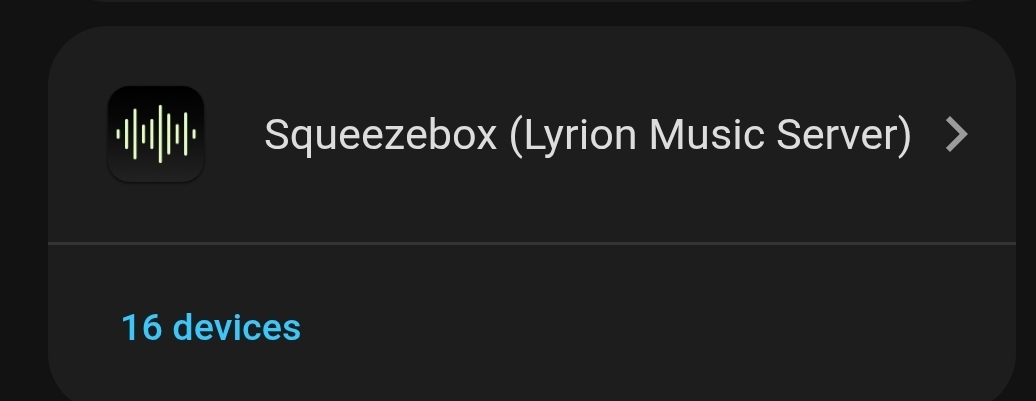This screenshot has height=401, width=1036.
Task: Click the empty area right of 16 devices
Action: tap(650, 327)
